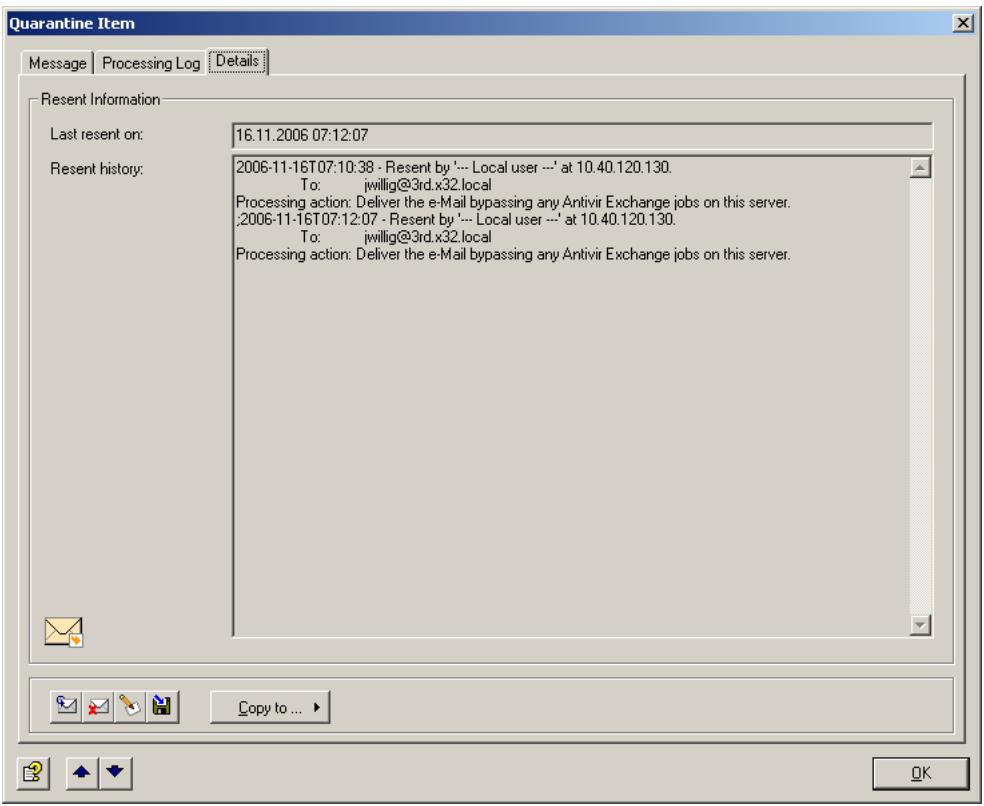This screenshot has height=806, width=984.
Task: Click the 'Resent history:' label
Action: 97,169
